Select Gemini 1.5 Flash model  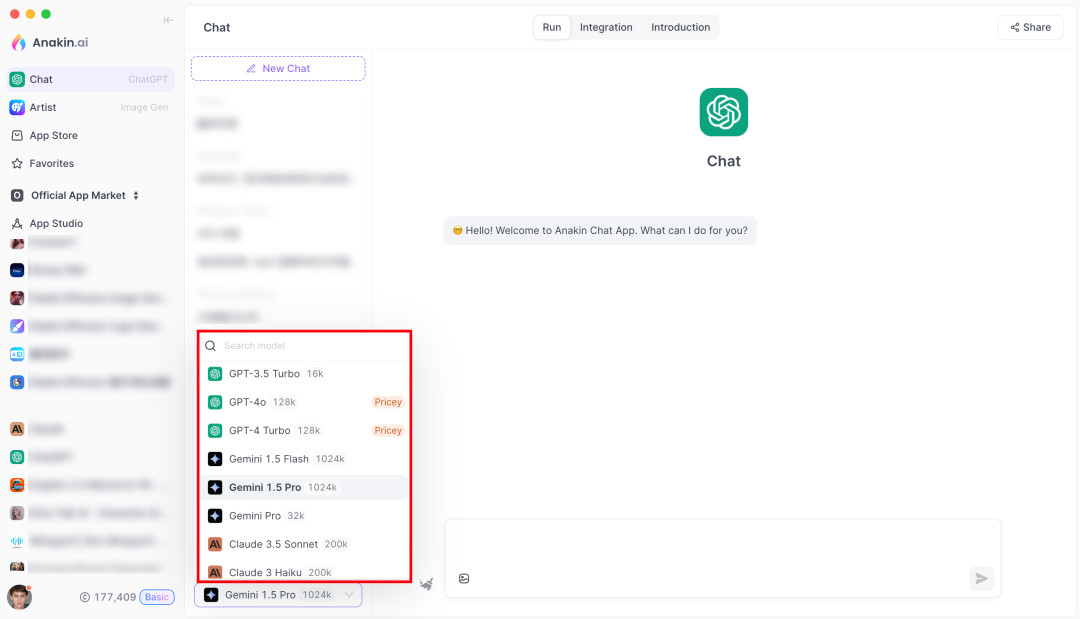click(304, 459)
